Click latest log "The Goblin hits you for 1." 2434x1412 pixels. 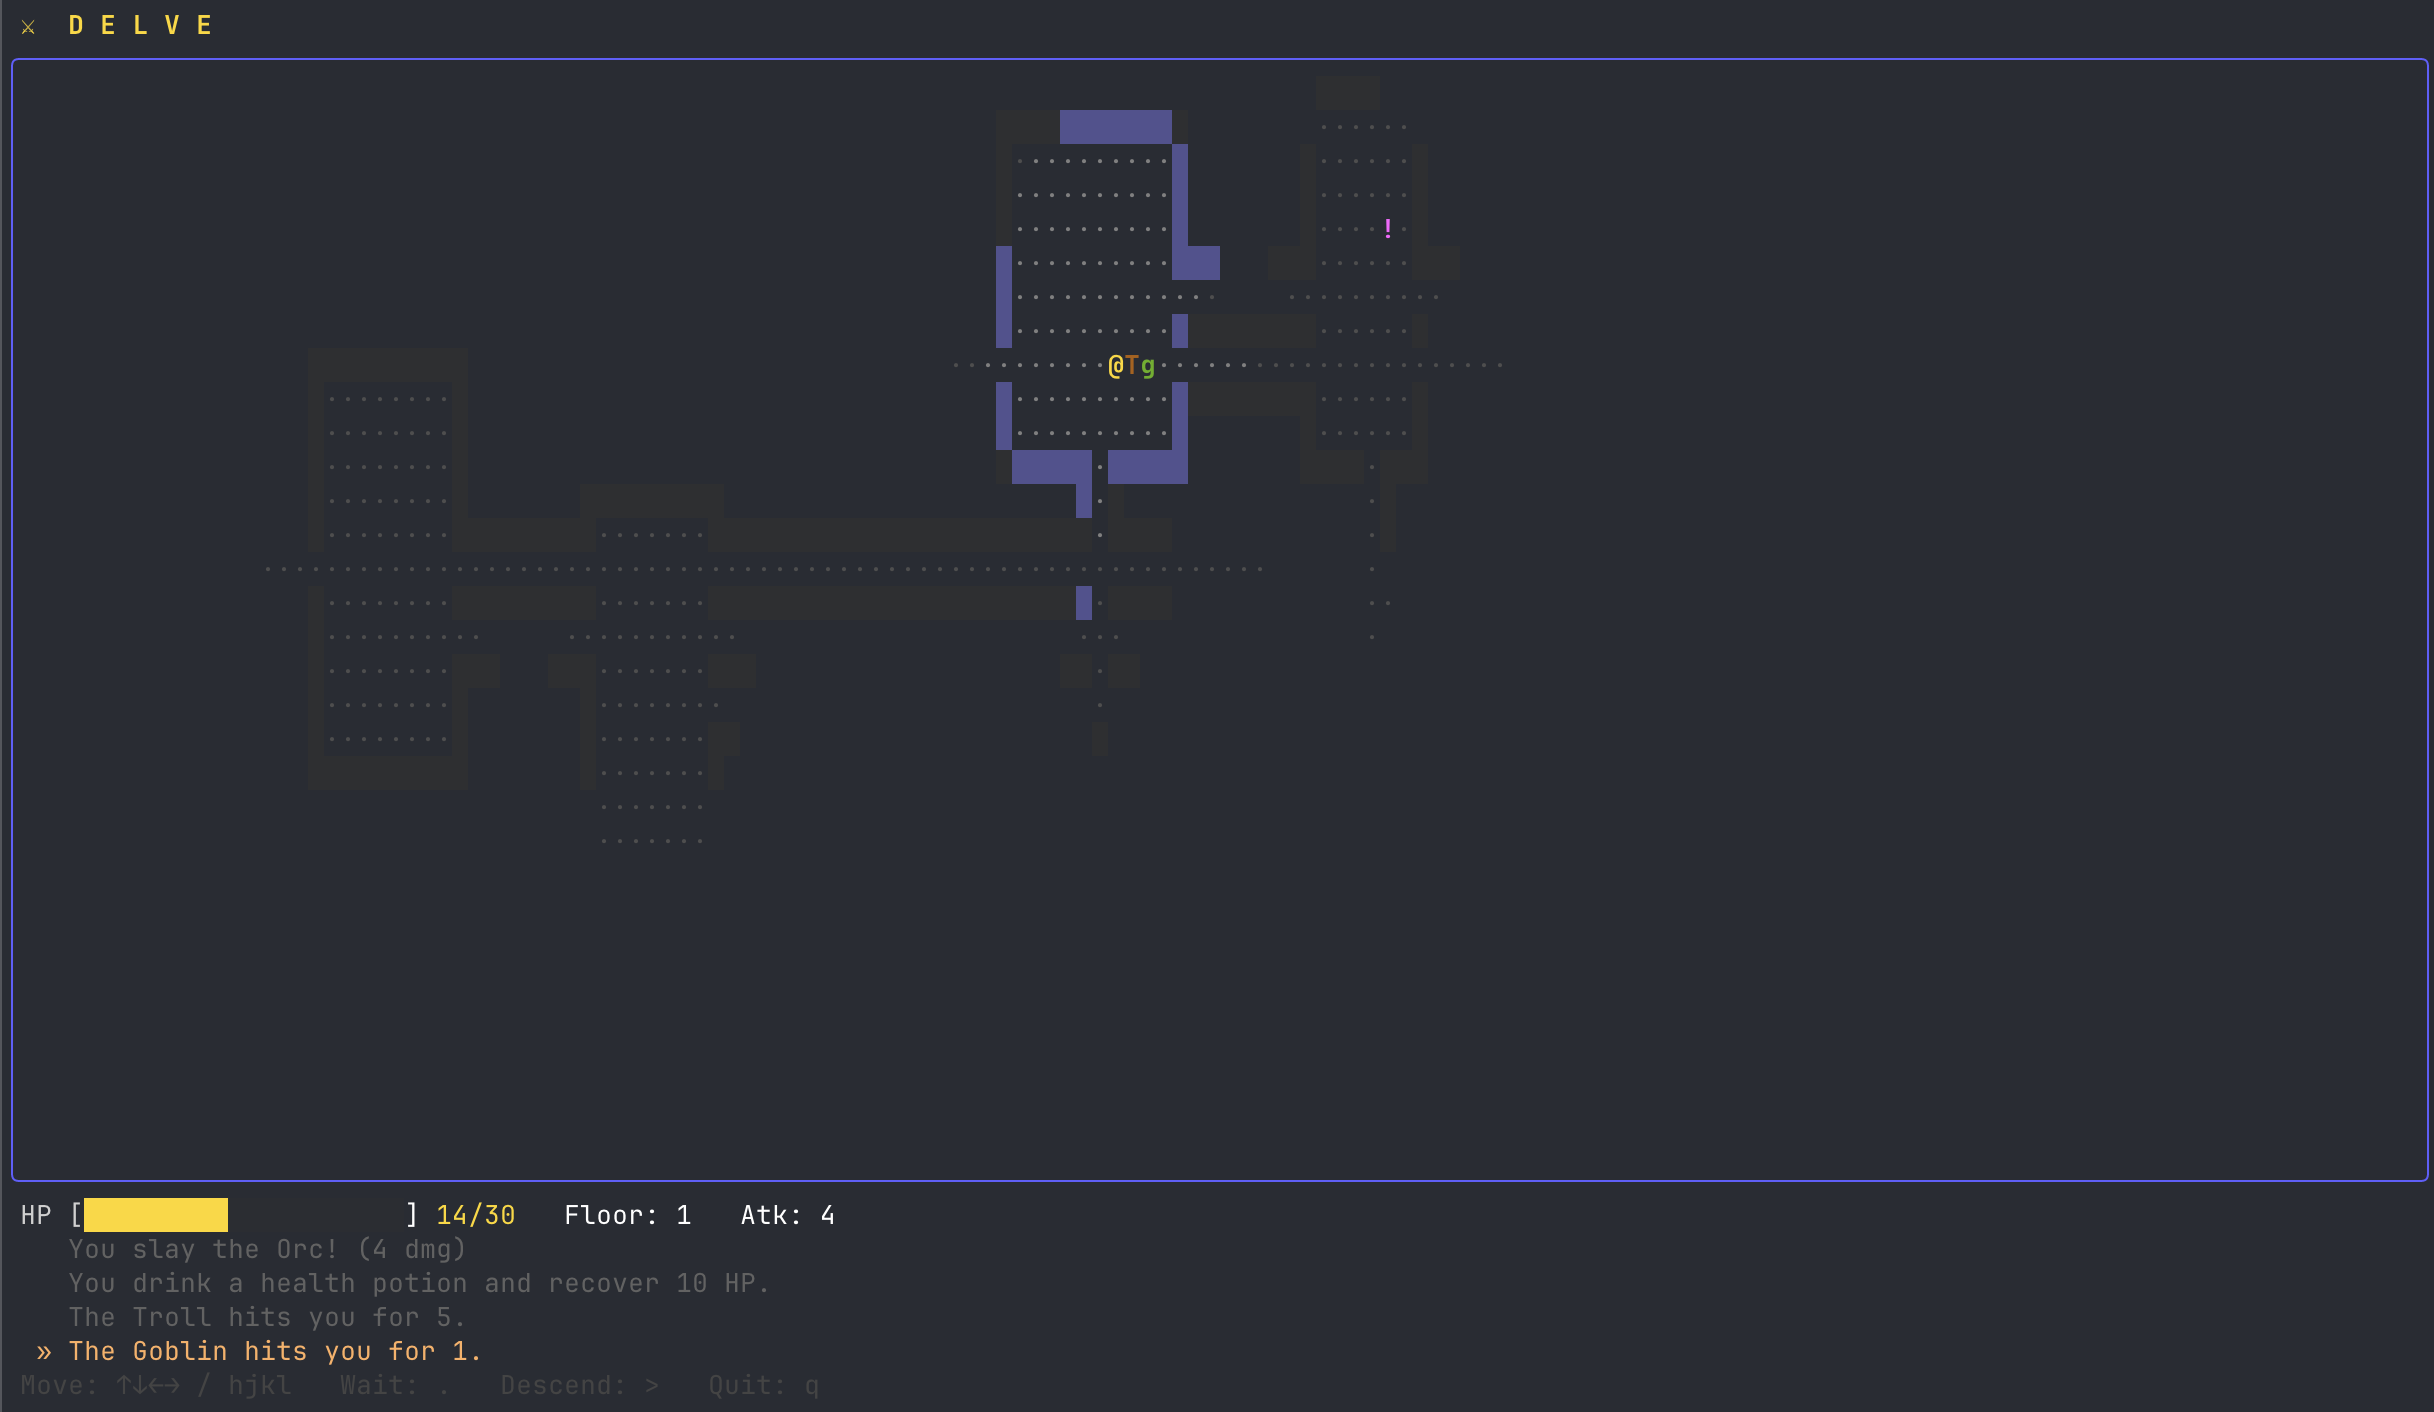click(275, 1351)
